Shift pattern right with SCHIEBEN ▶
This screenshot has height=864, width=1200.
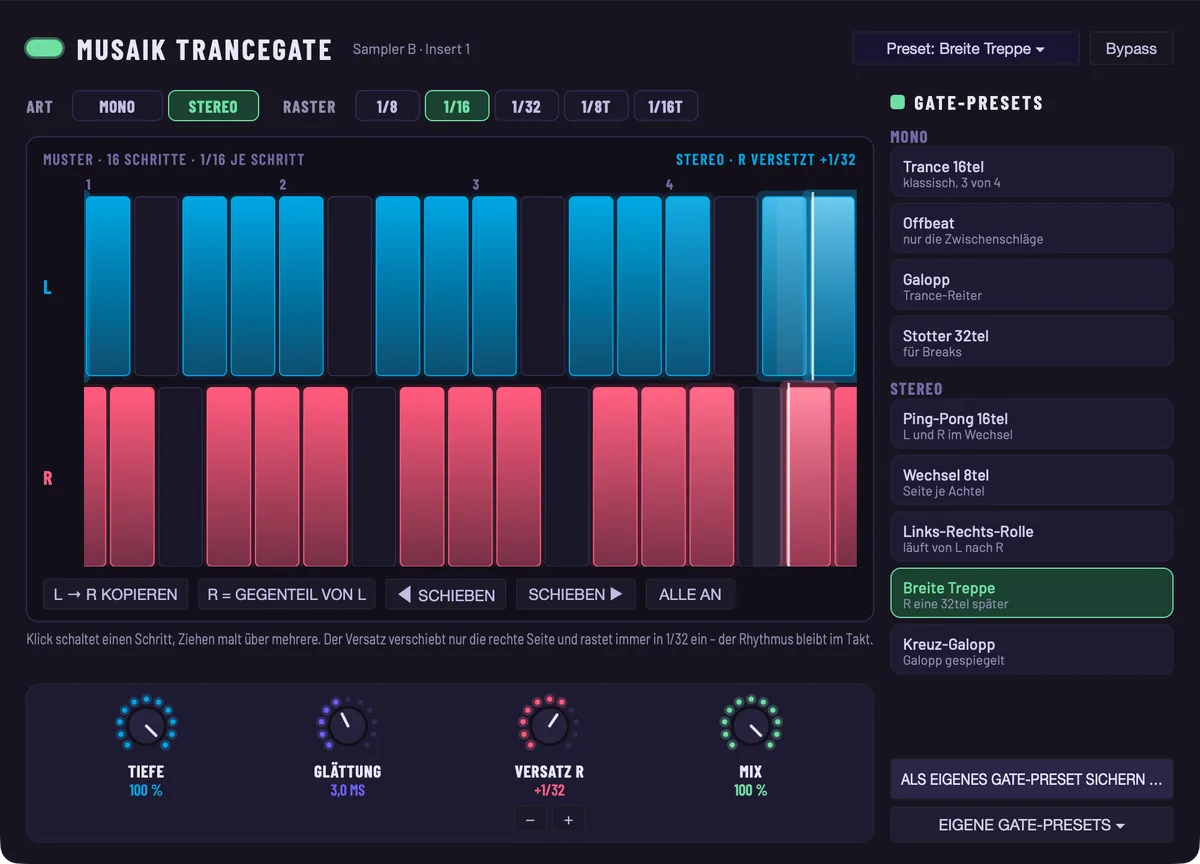[576, 594]
